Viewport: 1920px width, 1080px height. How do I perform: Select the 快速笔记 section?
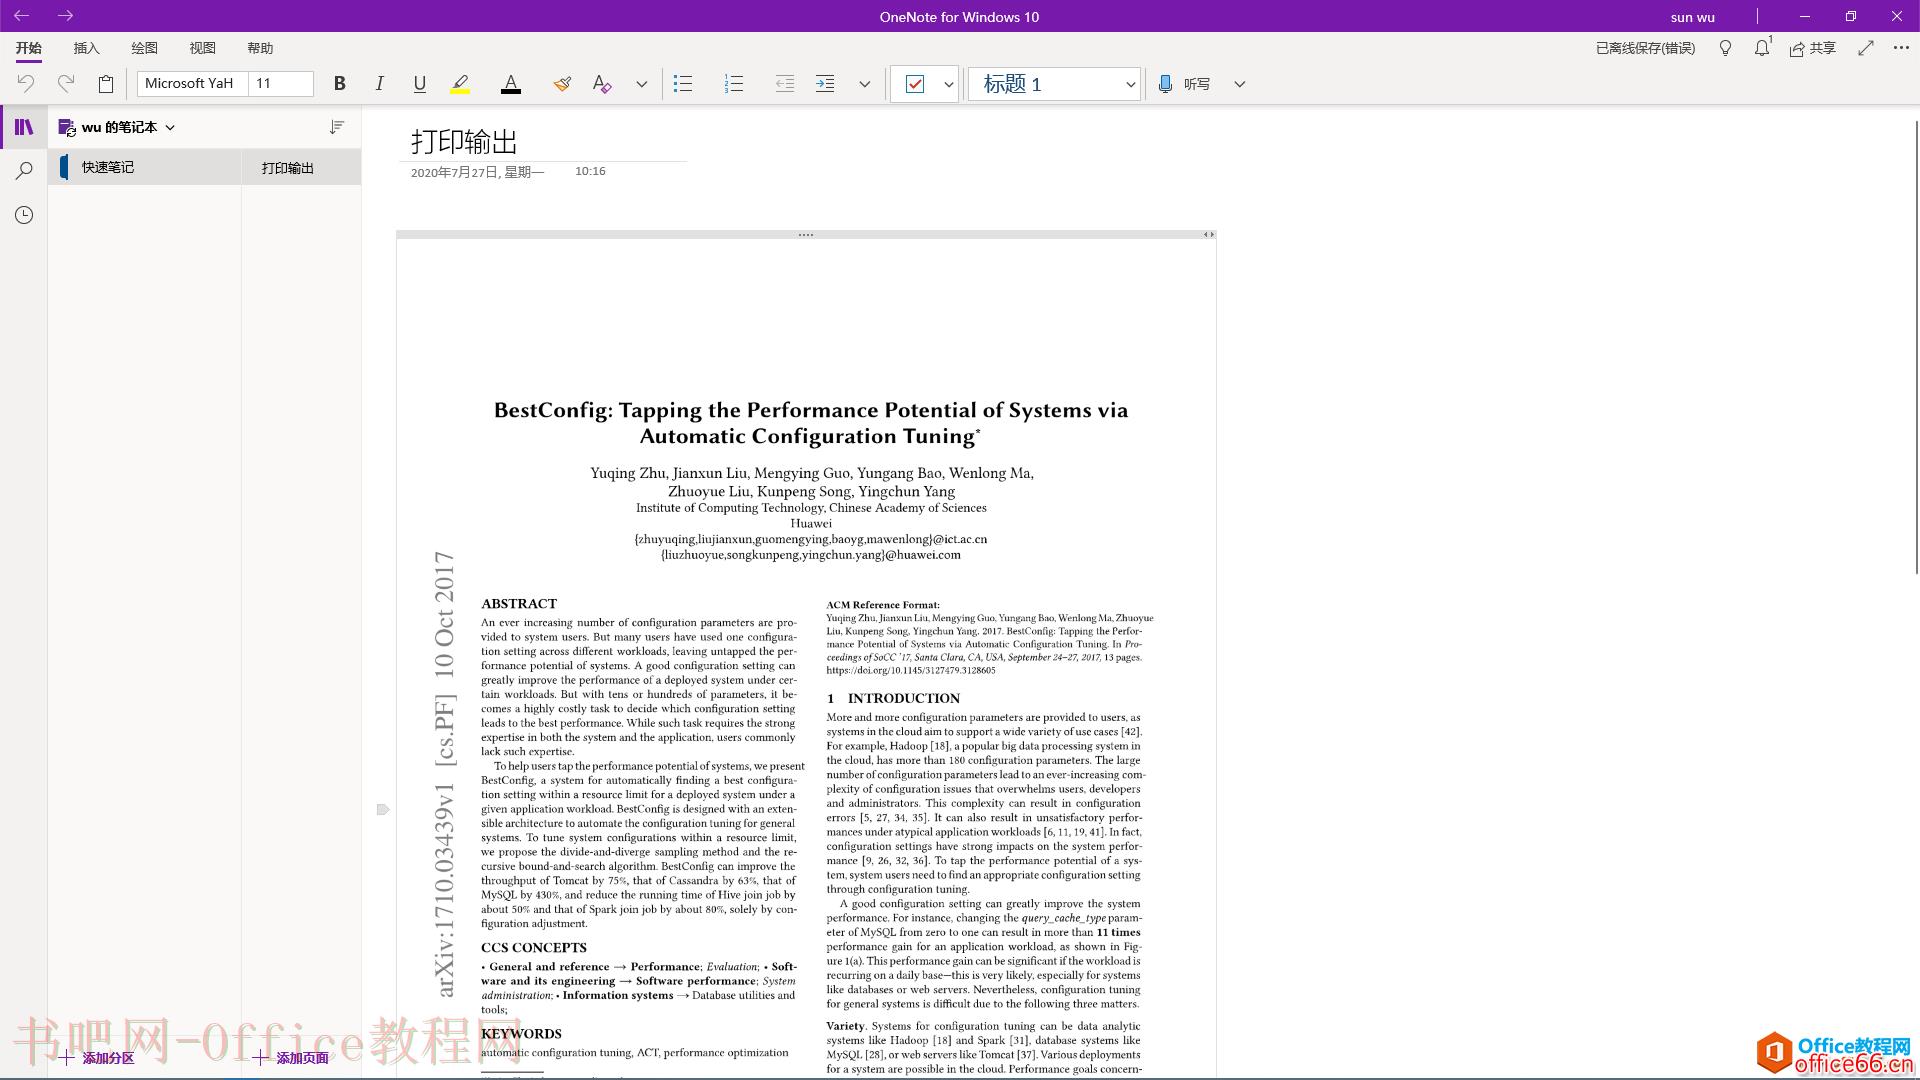[145, 167]
